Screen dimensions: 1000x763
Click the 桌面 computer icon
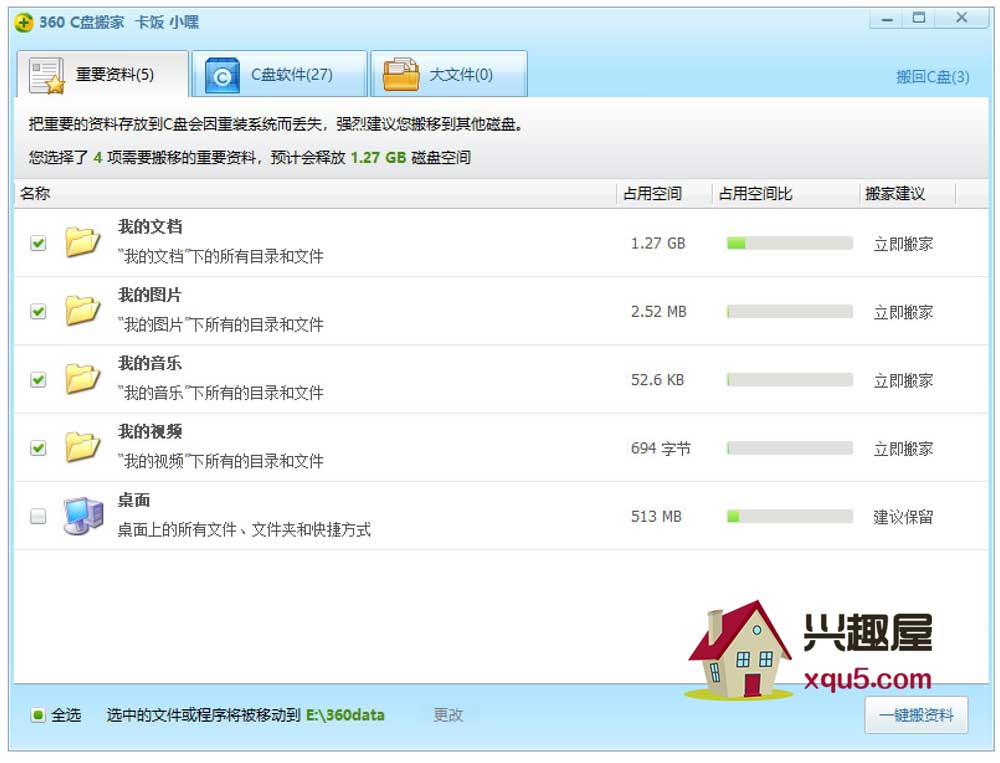click(x=84, y=515)
